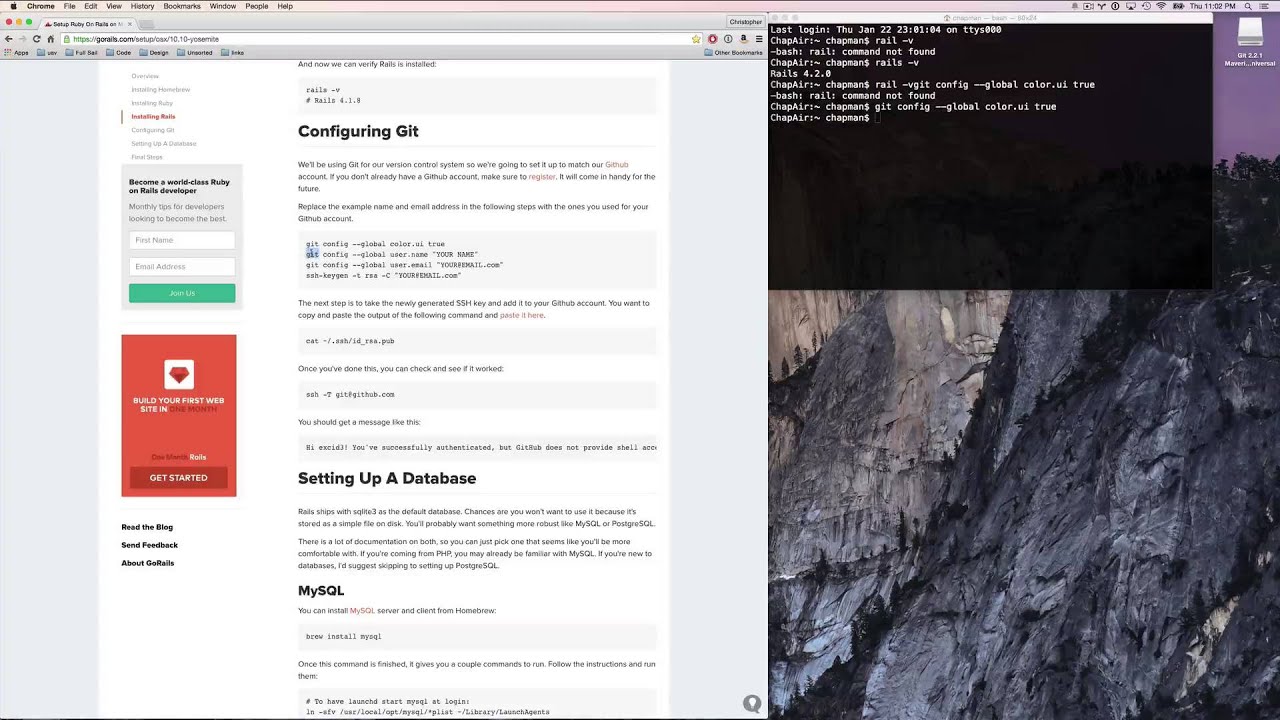Click the Wi-Fi status icon

coord(1161,6)
